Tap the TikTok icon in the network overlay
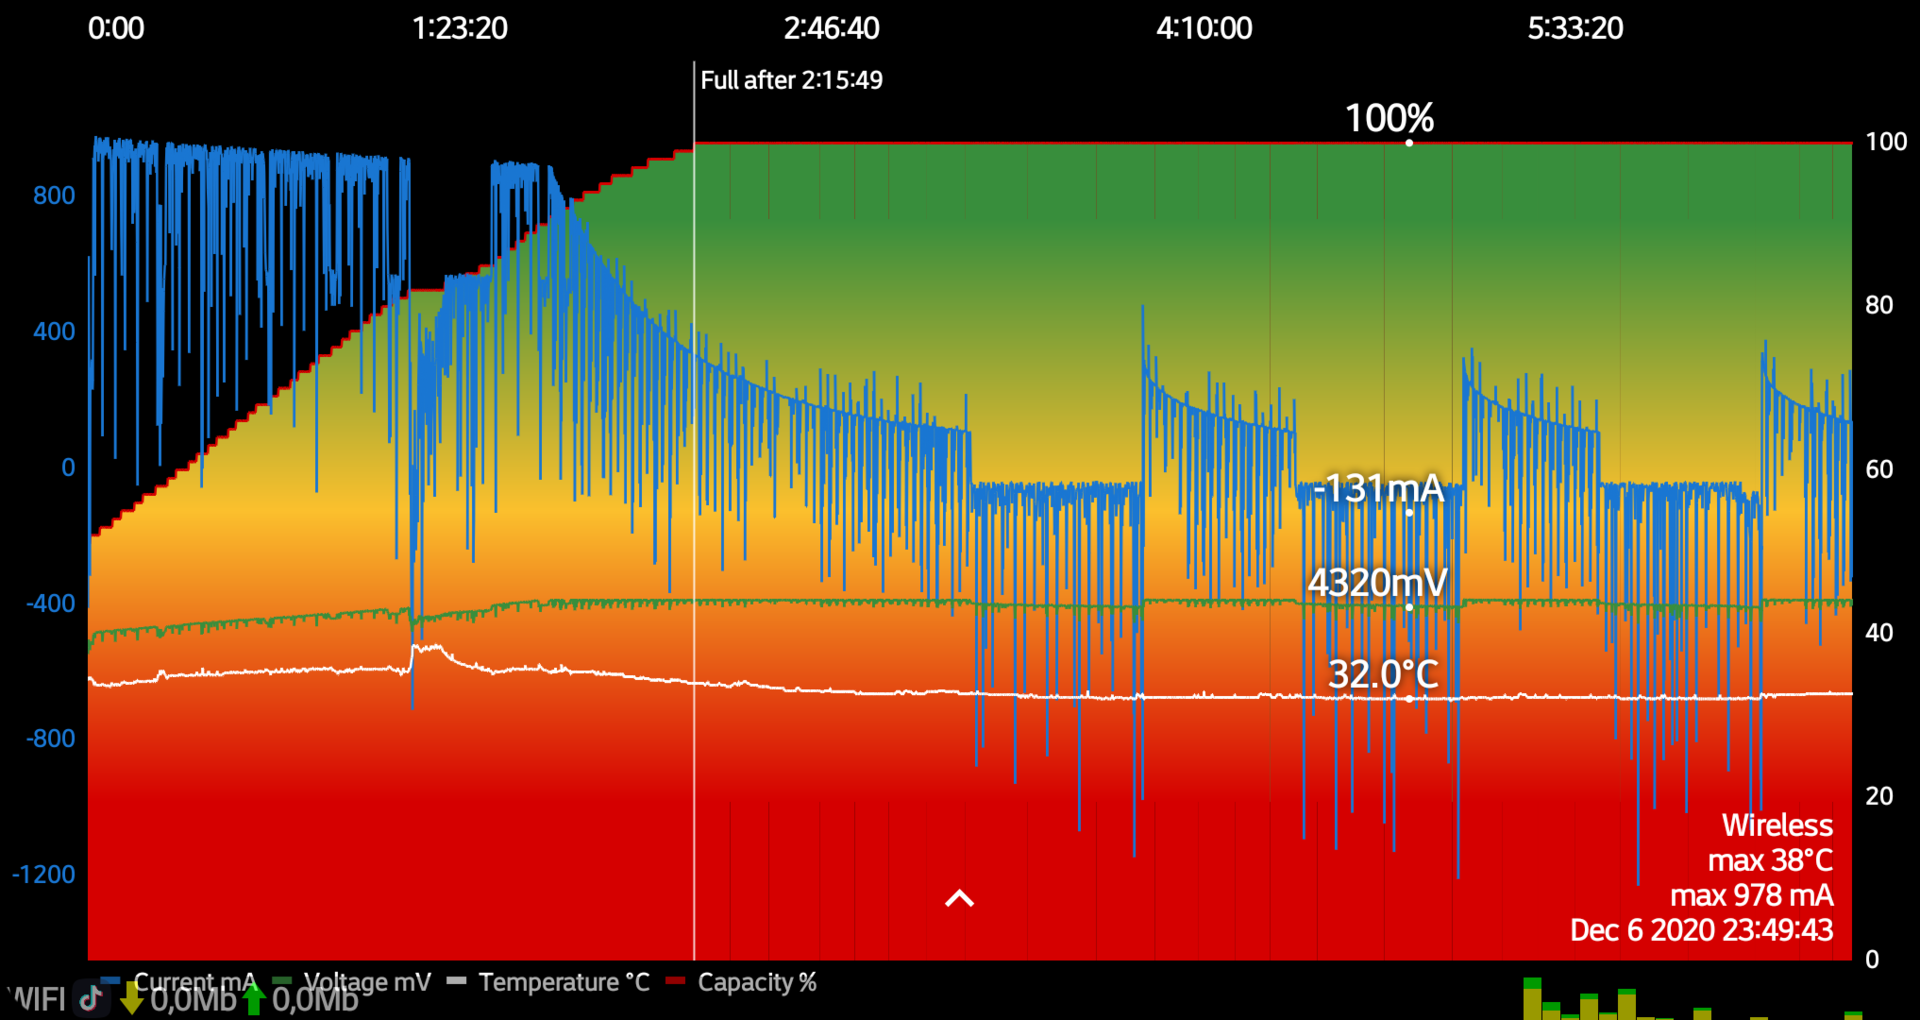The image size is (1920, 1020). [91, 997]
